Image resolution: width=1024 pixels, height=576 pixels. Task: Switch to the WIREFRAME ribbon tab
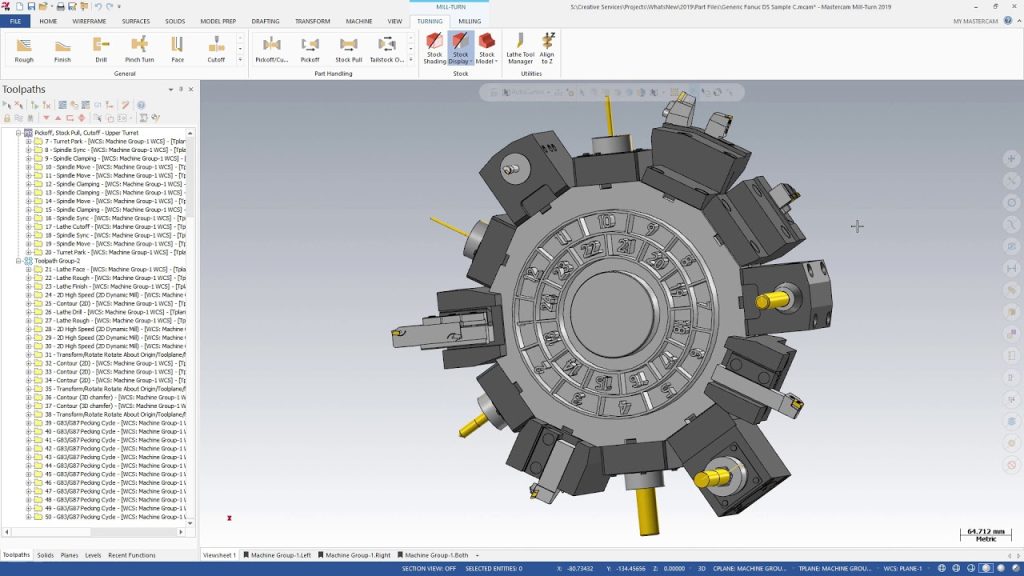click(x=89, y=21)
